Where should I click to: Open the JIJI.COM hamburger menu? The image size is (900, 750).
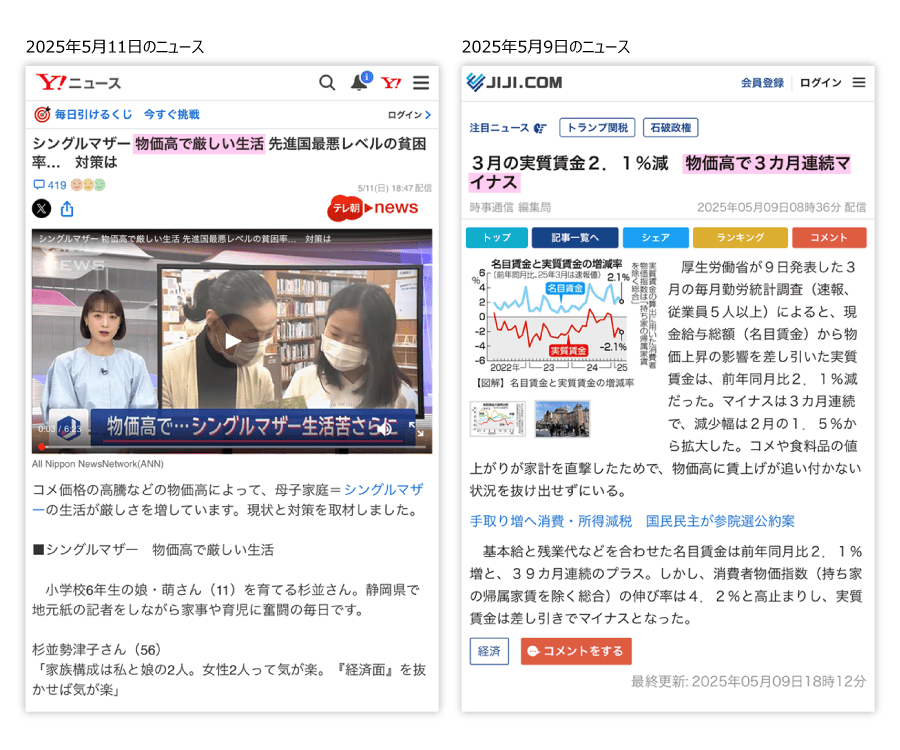859,83
